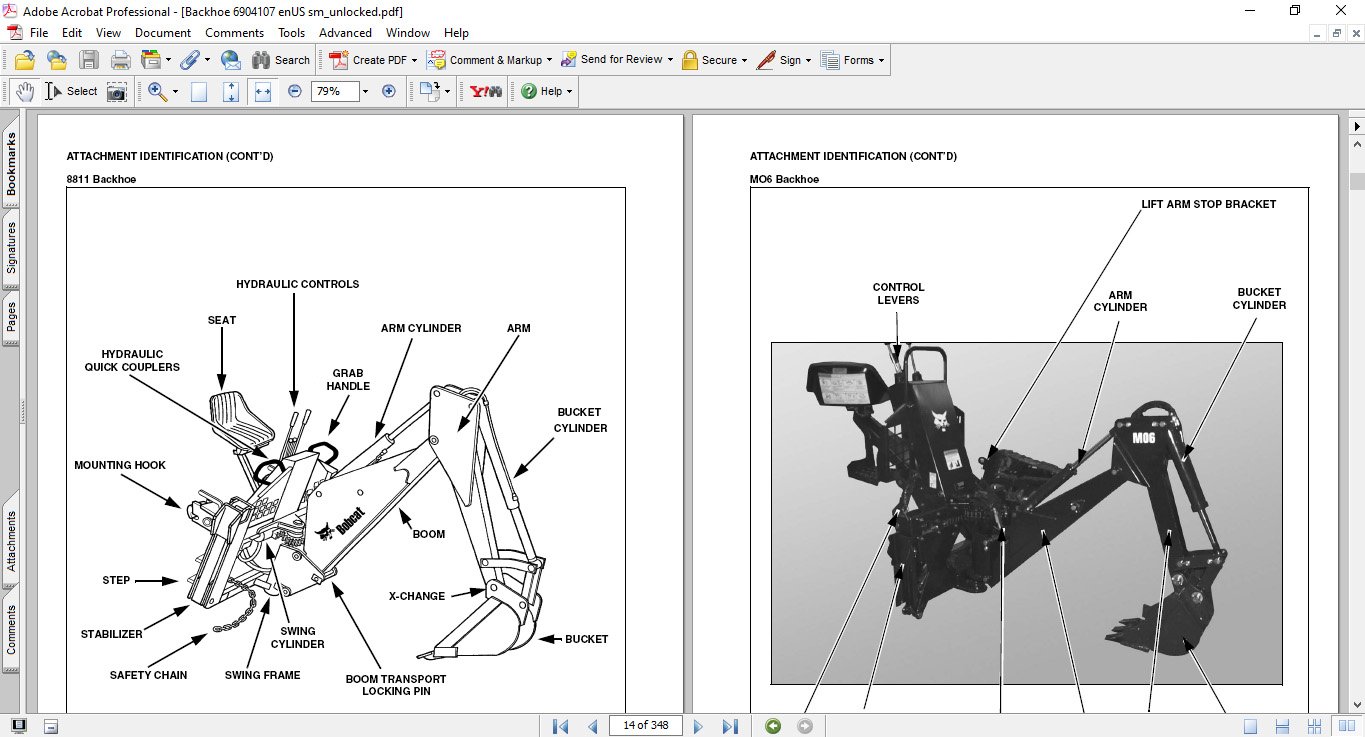Activate the Select text tool
Screen dimensions: 1365x737
(x=70, y=91)
